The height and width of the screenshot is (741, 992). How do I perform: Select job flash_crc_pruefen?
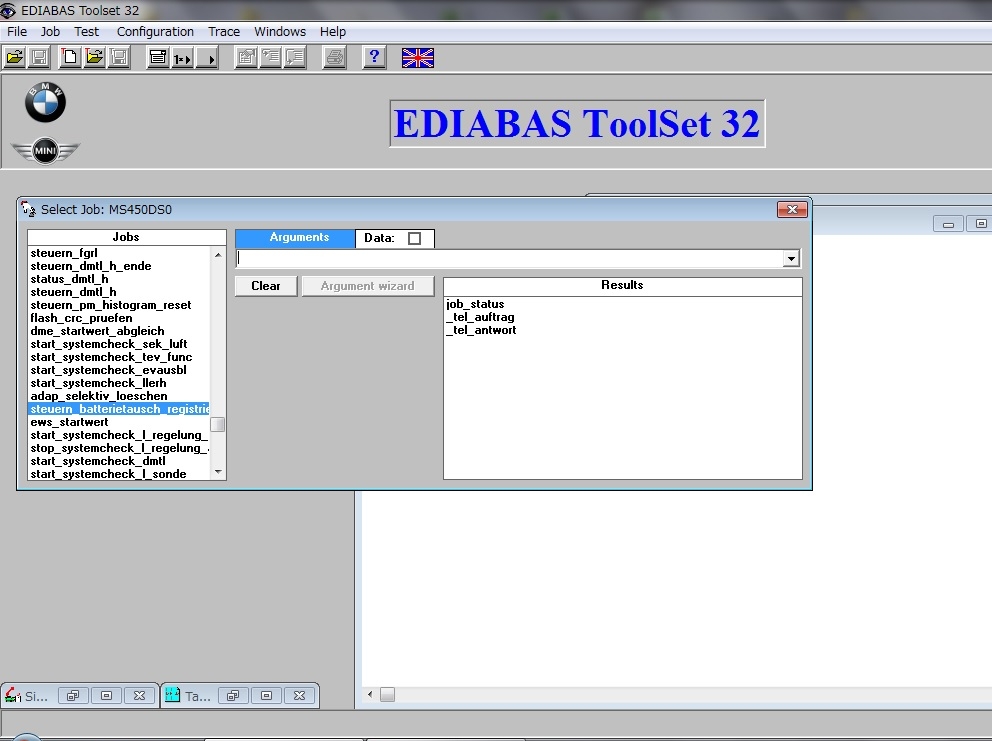tap(81, 318)
